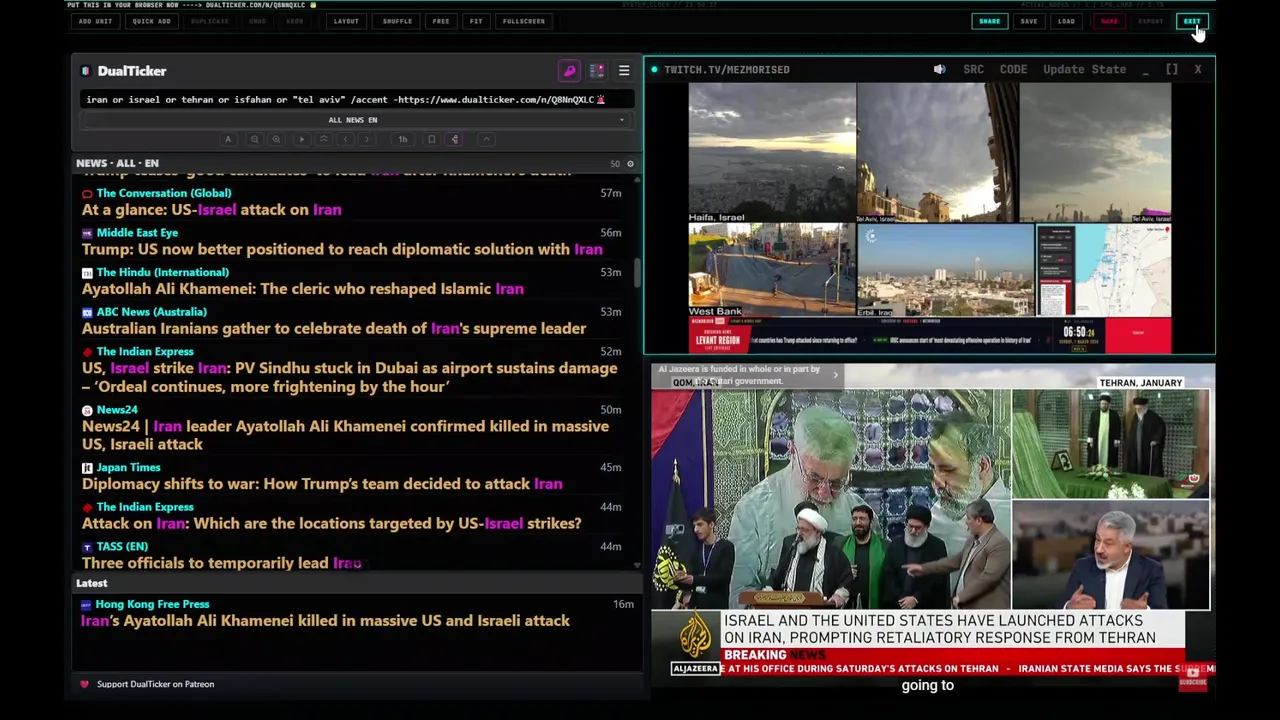Open the DualTicker hamburger menu
1280x720 pixels.
tap(624, 71)
